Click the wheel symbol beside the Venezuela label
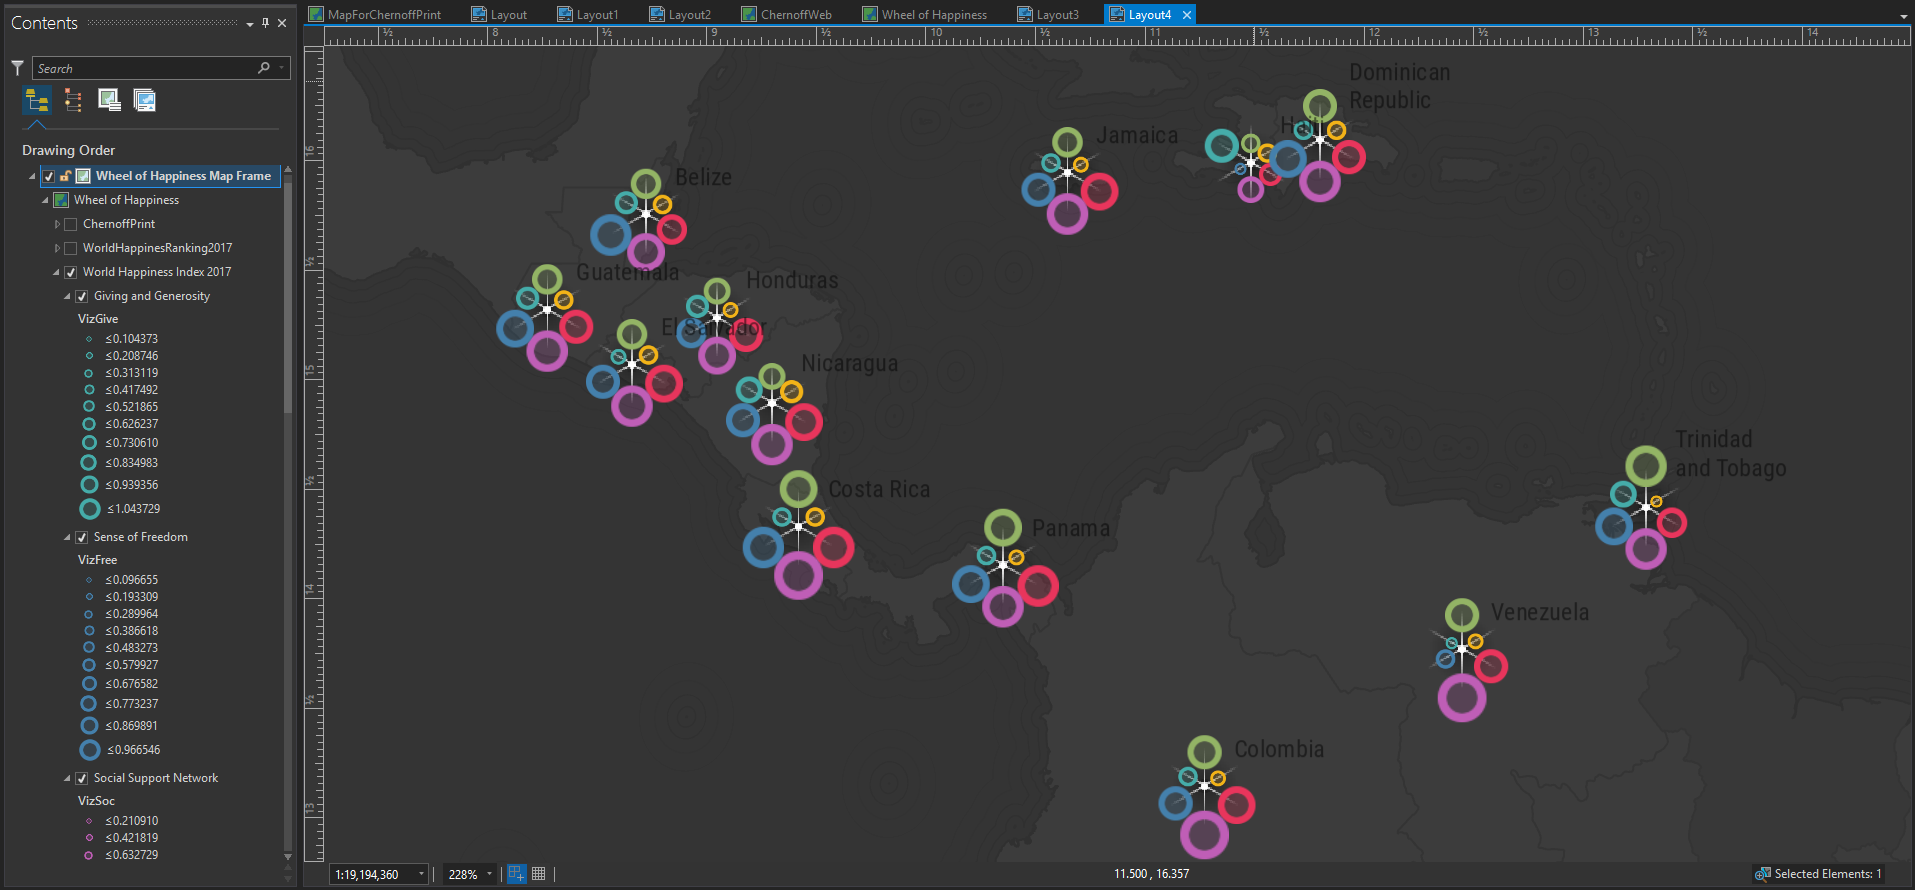 click(1468, 660)
